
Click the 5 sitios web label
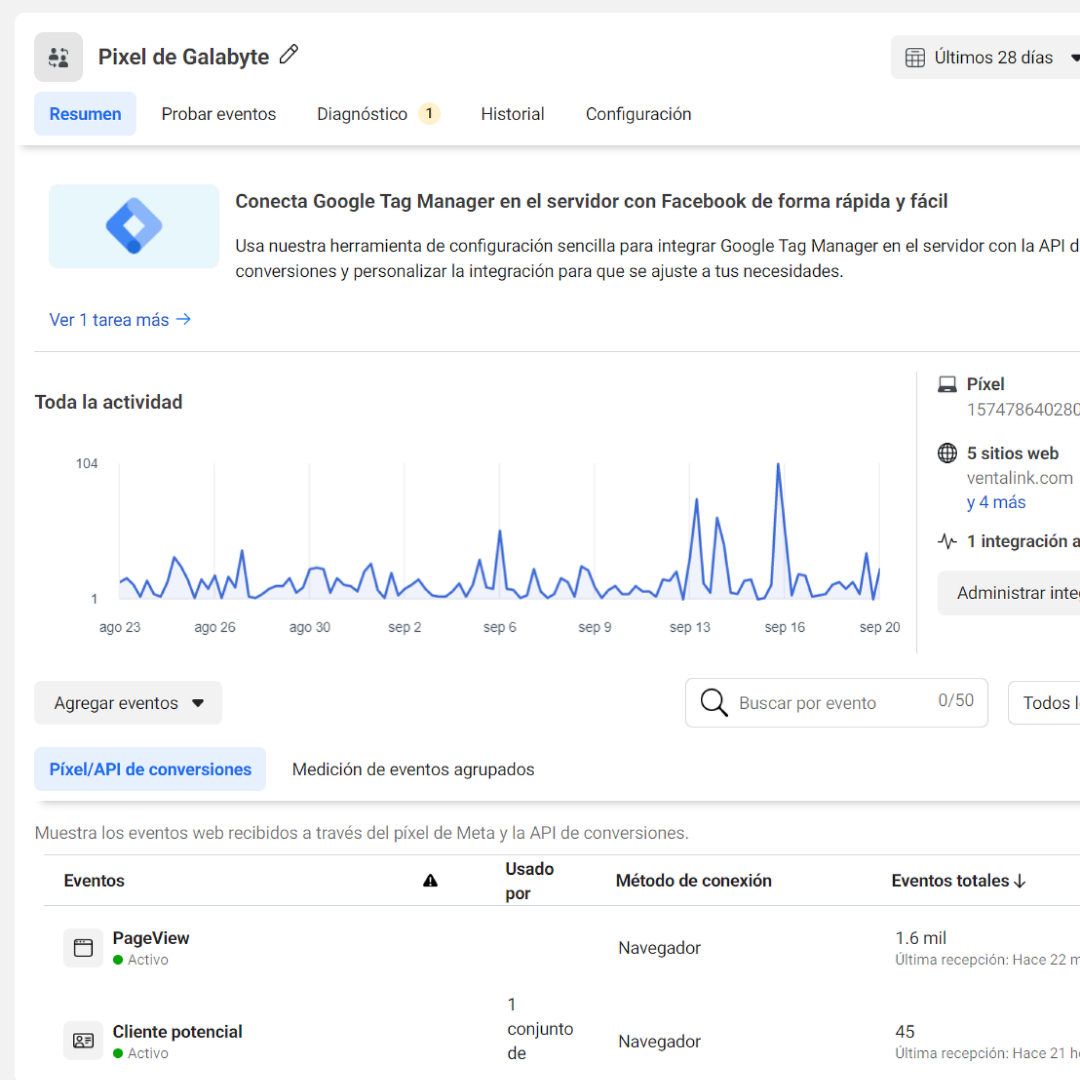[1012, 453]
